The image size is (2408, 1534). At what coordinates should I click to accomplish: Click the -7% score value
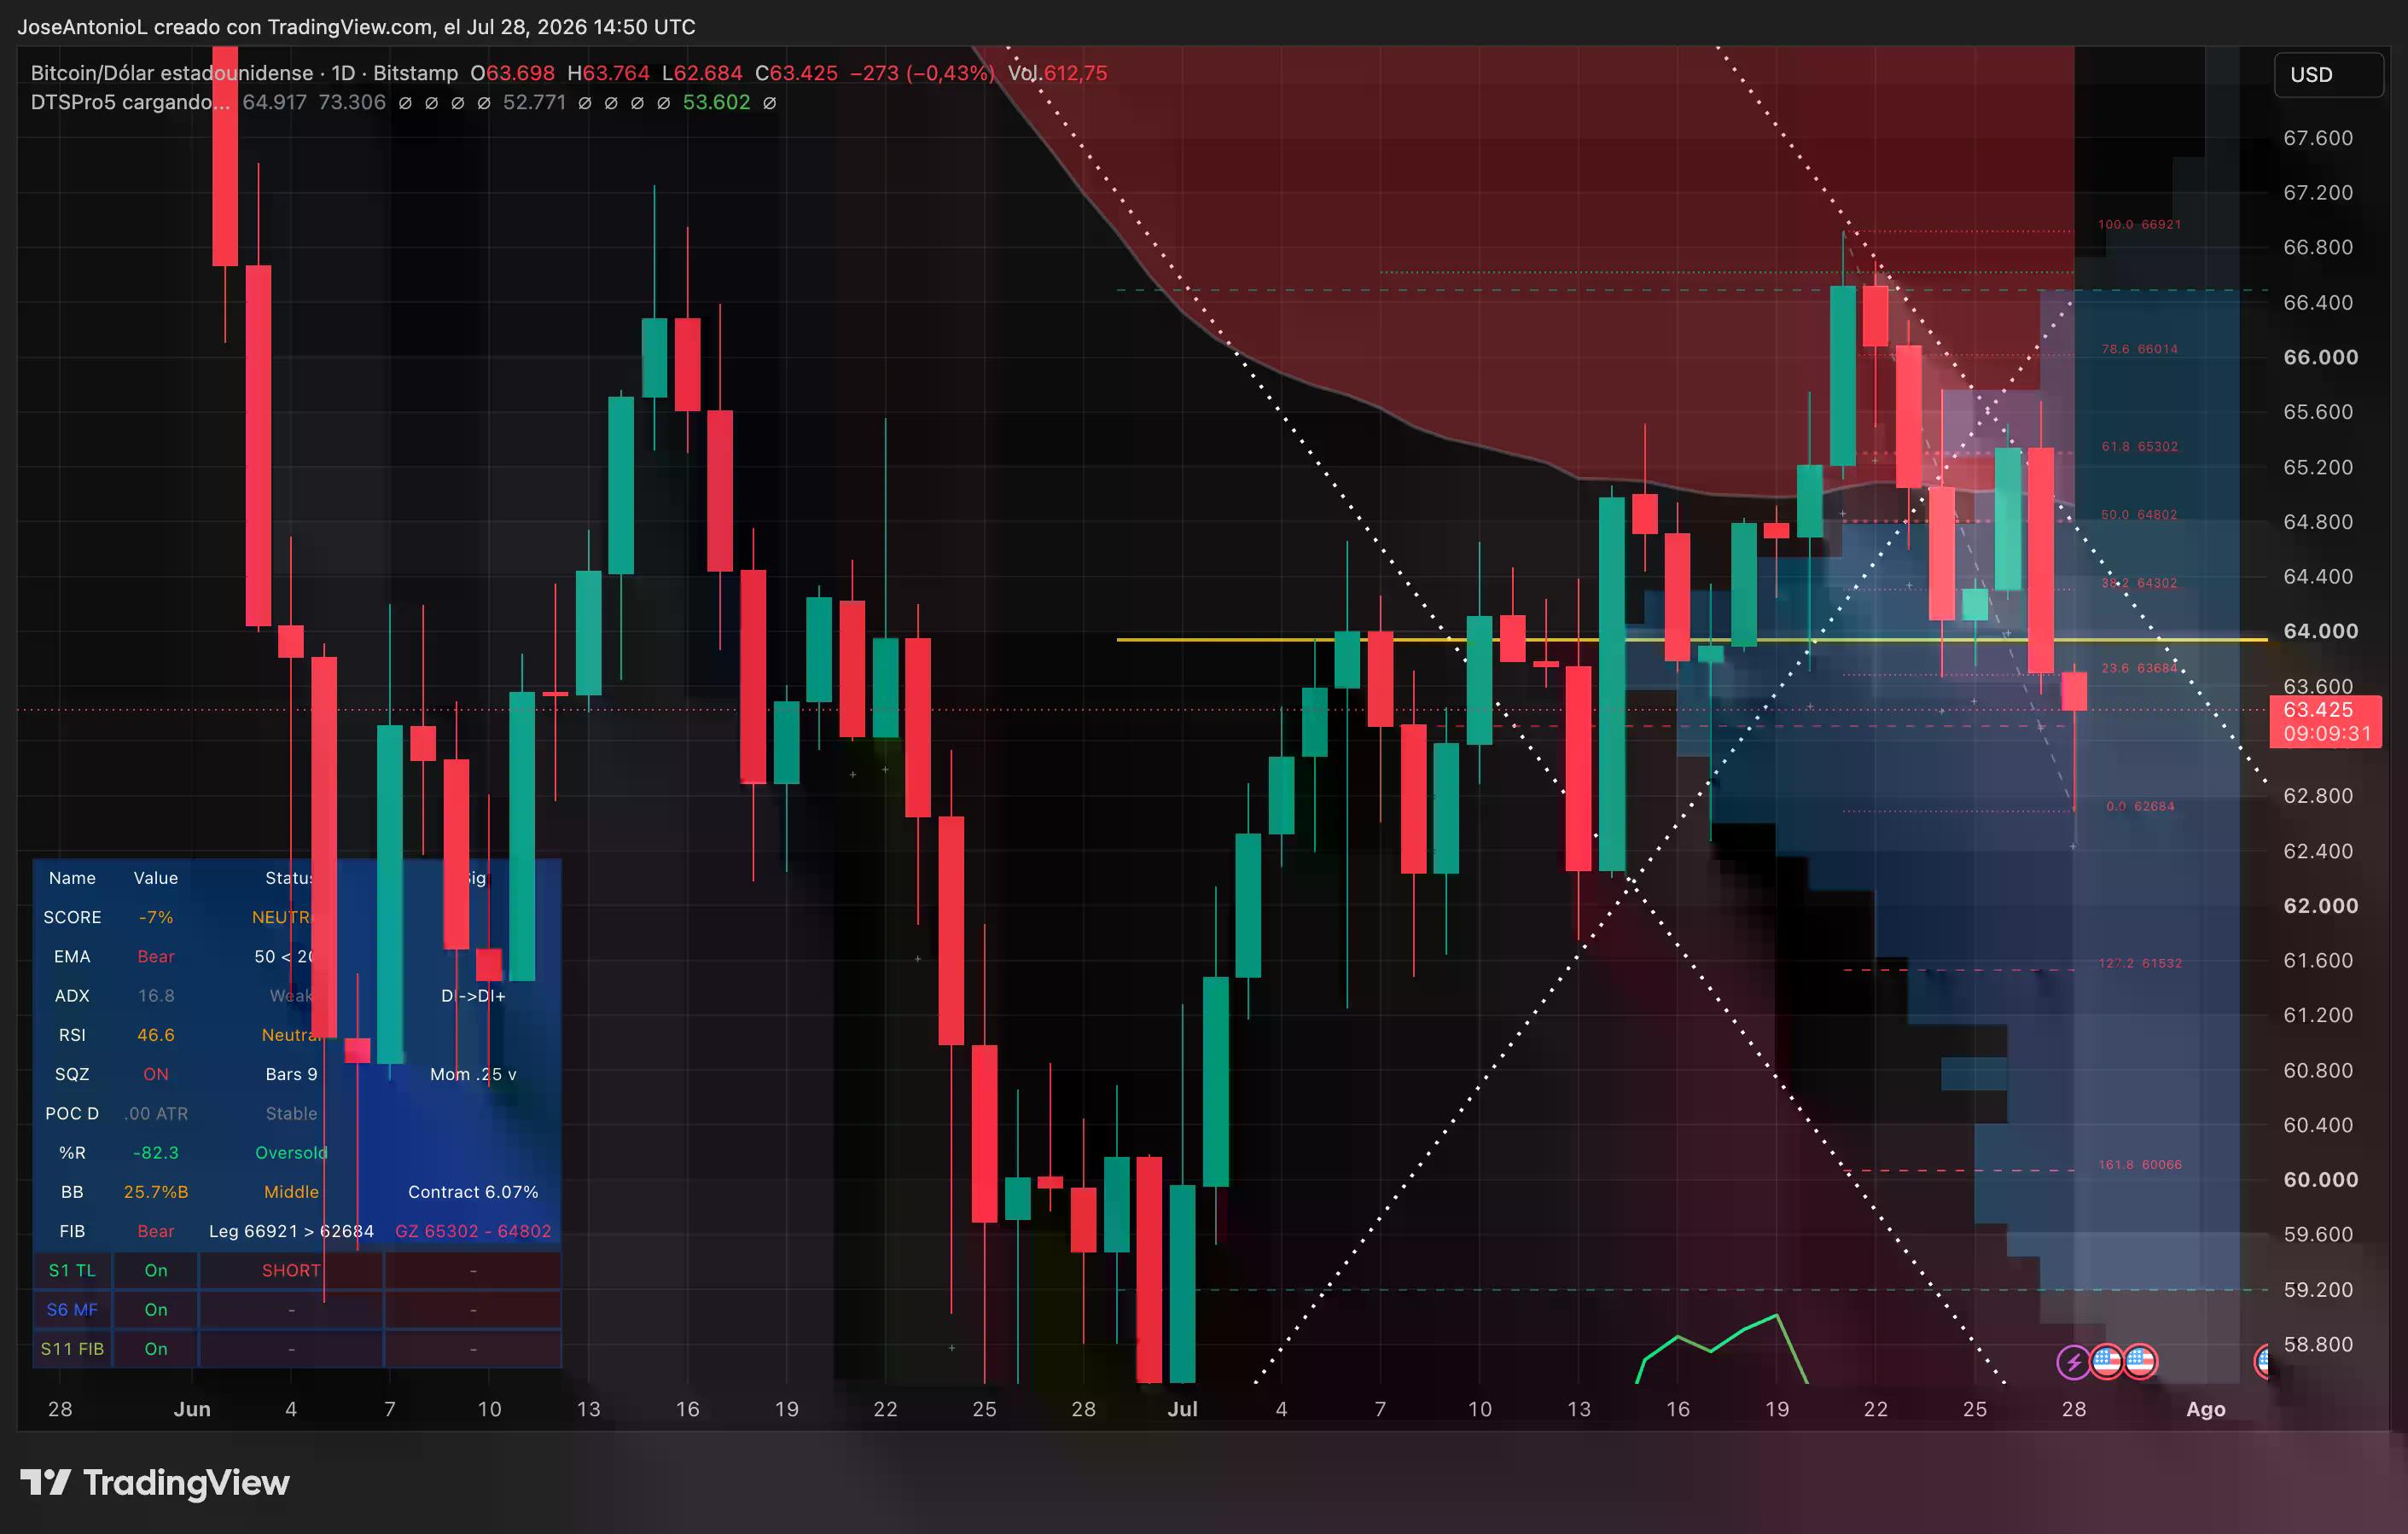pyautogui.click(x=156, y=917)
